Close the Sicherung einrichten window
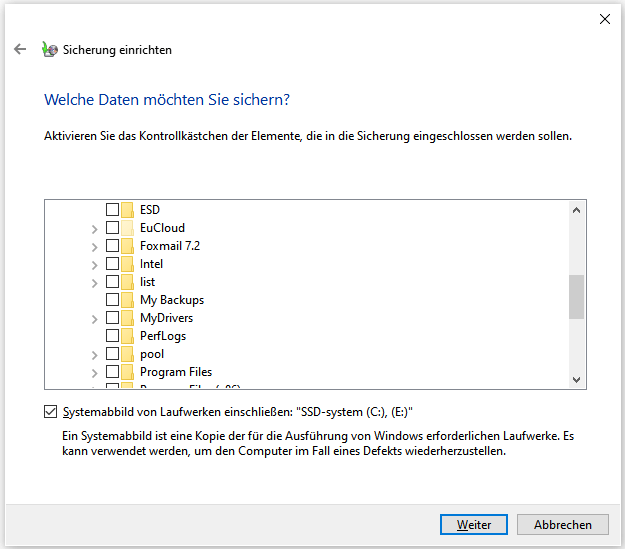This screenshot has width=625, height=549. [604, 18]
